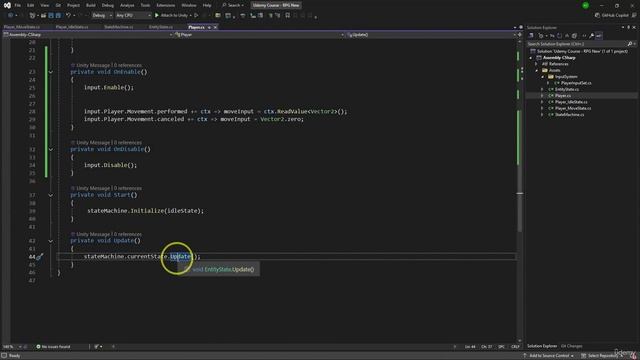Open the Tools menu

[145, 5]
